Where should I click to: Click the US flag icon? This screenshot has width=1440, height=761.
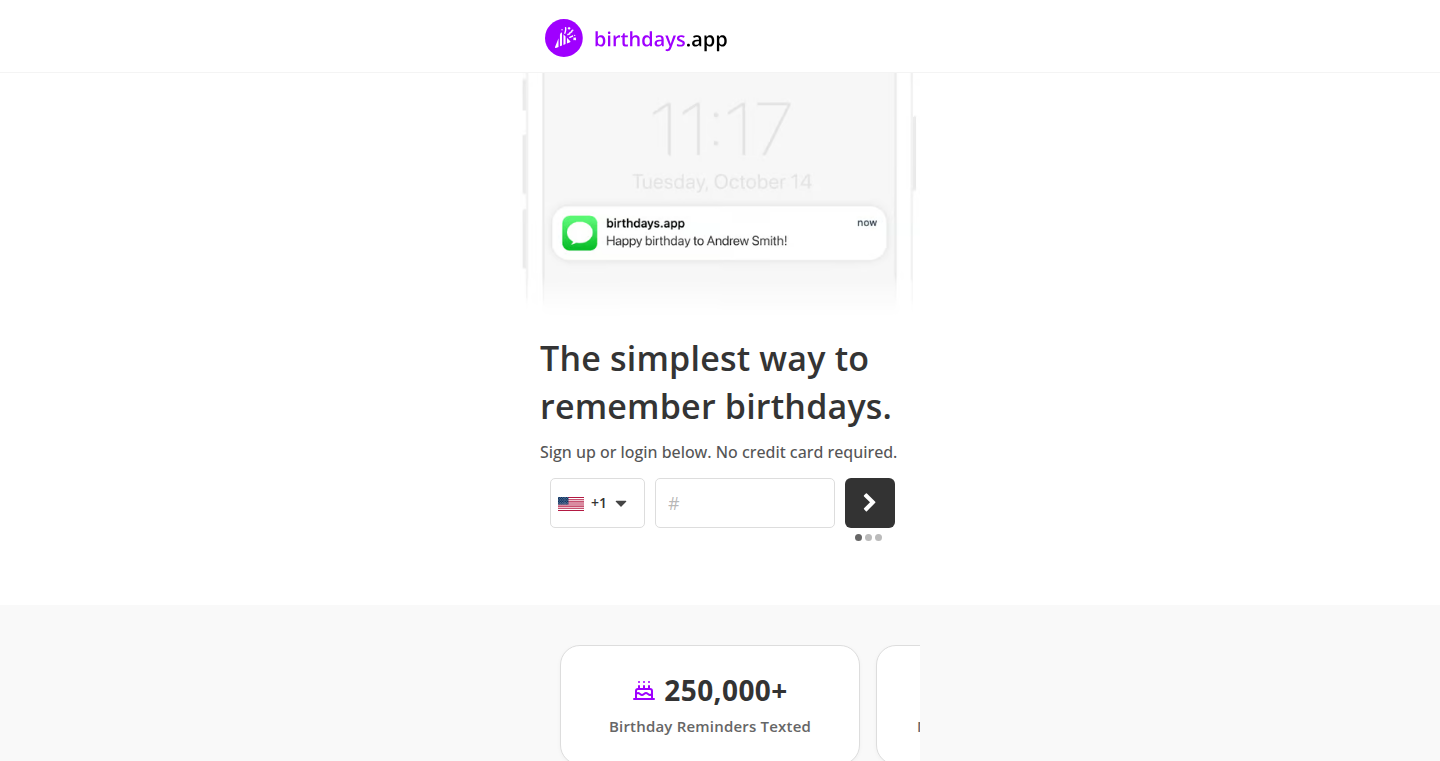pyautogui.click(x=571, y=504)
